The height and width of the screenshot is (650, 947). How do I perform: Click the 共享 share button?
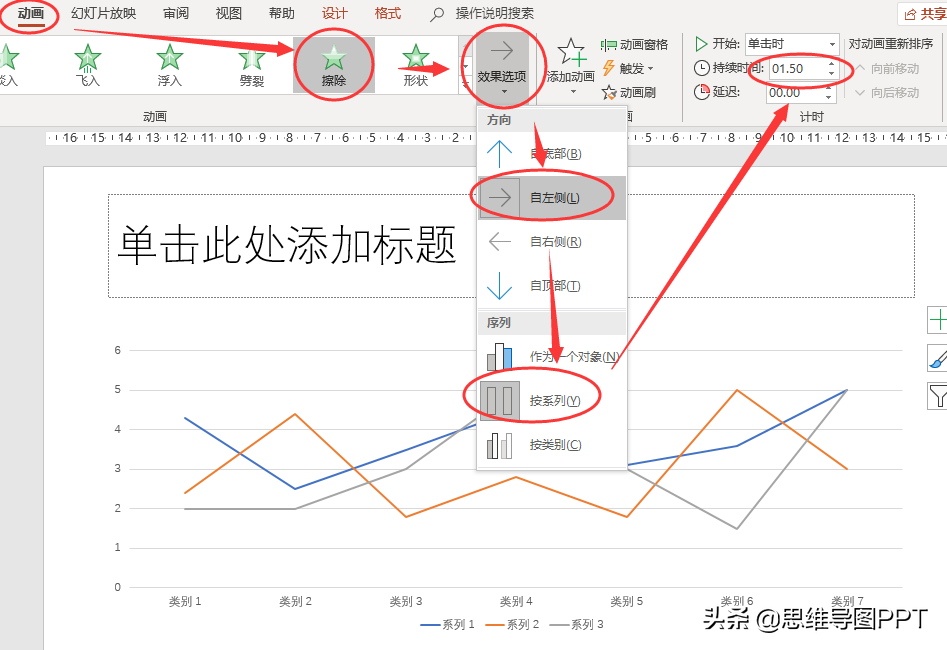(x=923, y=14)
